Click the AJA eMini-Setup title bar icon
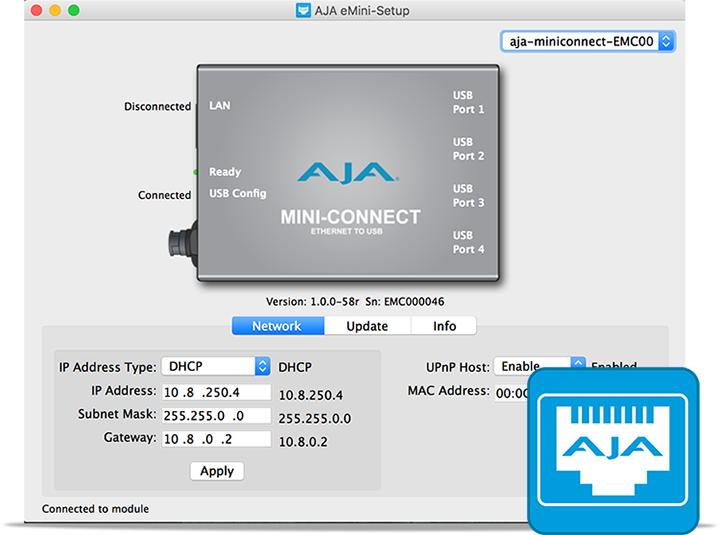 tap(303, 10)
